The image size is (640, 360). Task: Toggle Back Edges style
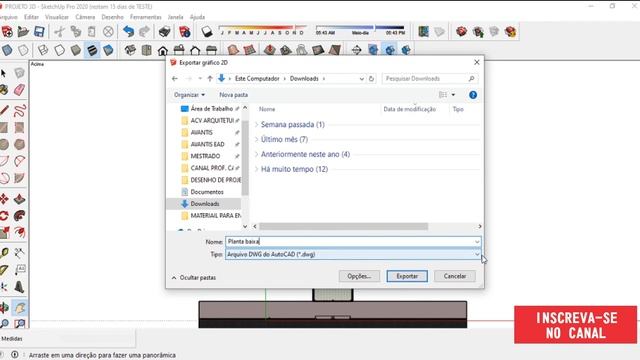(x=23, y=50)
